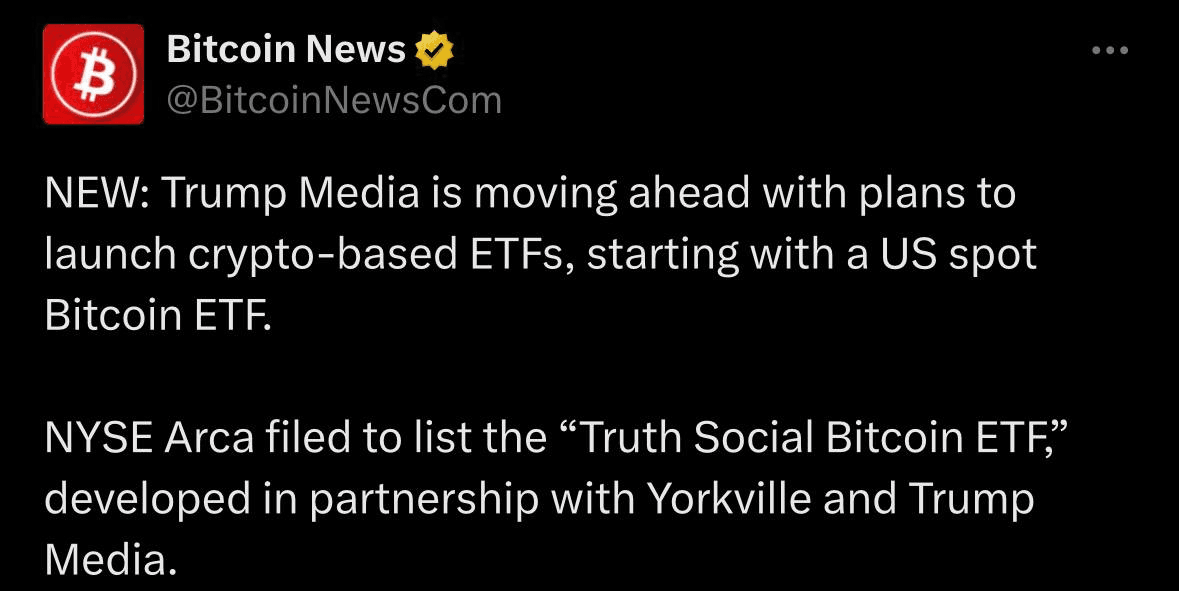1179x591 pixels.
Task: Click the gold verified badge
Action: tap(435, 50)
